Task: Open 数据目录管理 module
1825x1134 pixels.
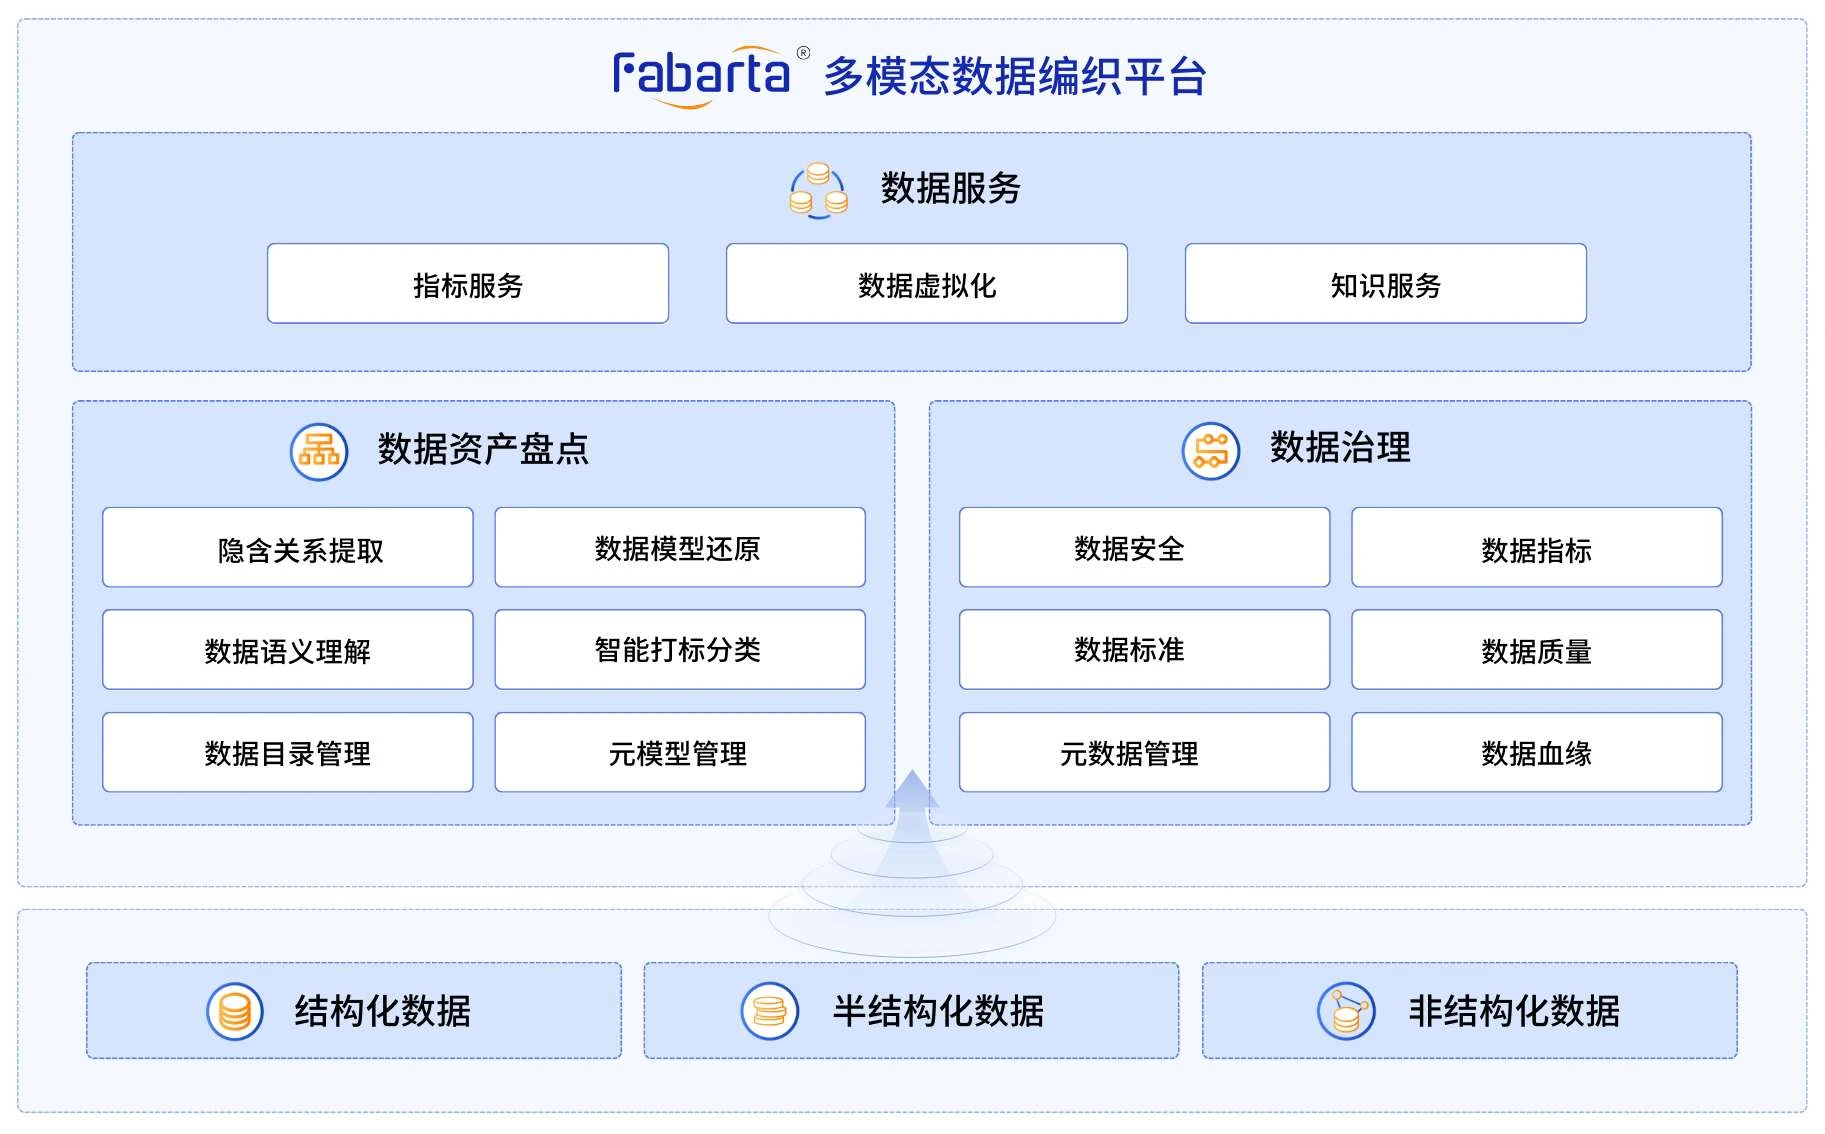Action: (288, 753)
